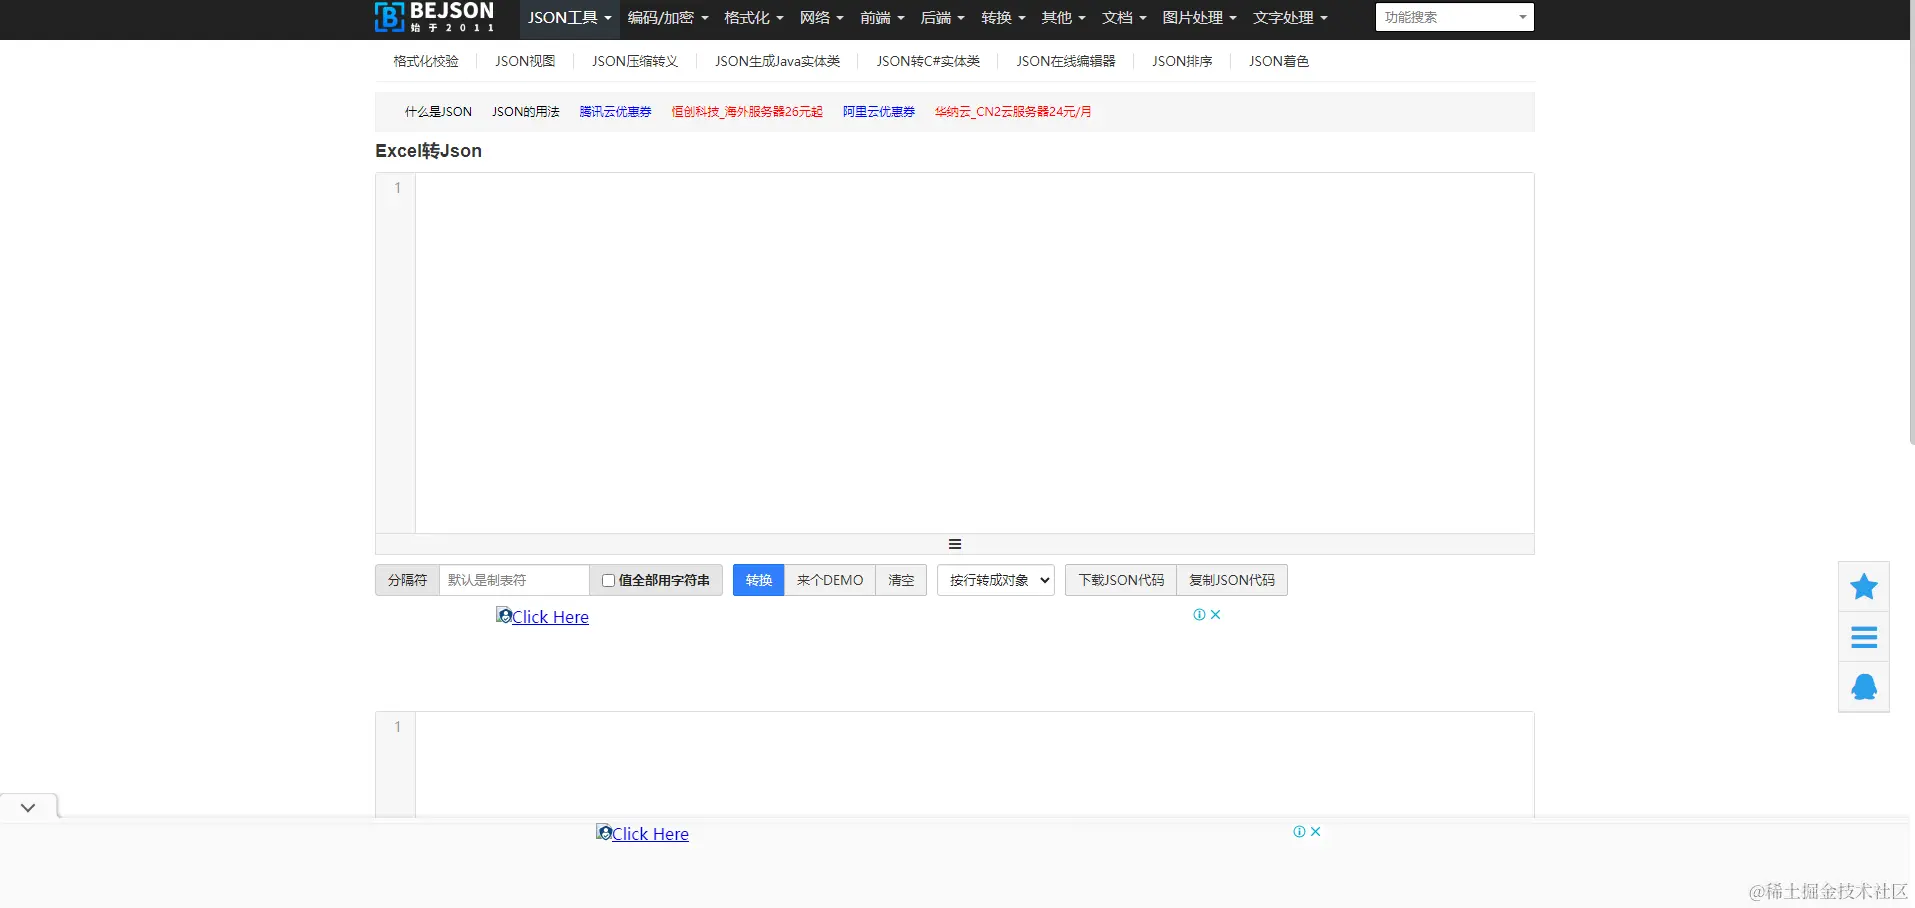1915x908 pixels.
Task: Click the info icon on the bottom ad
Action: (1299, 832)
